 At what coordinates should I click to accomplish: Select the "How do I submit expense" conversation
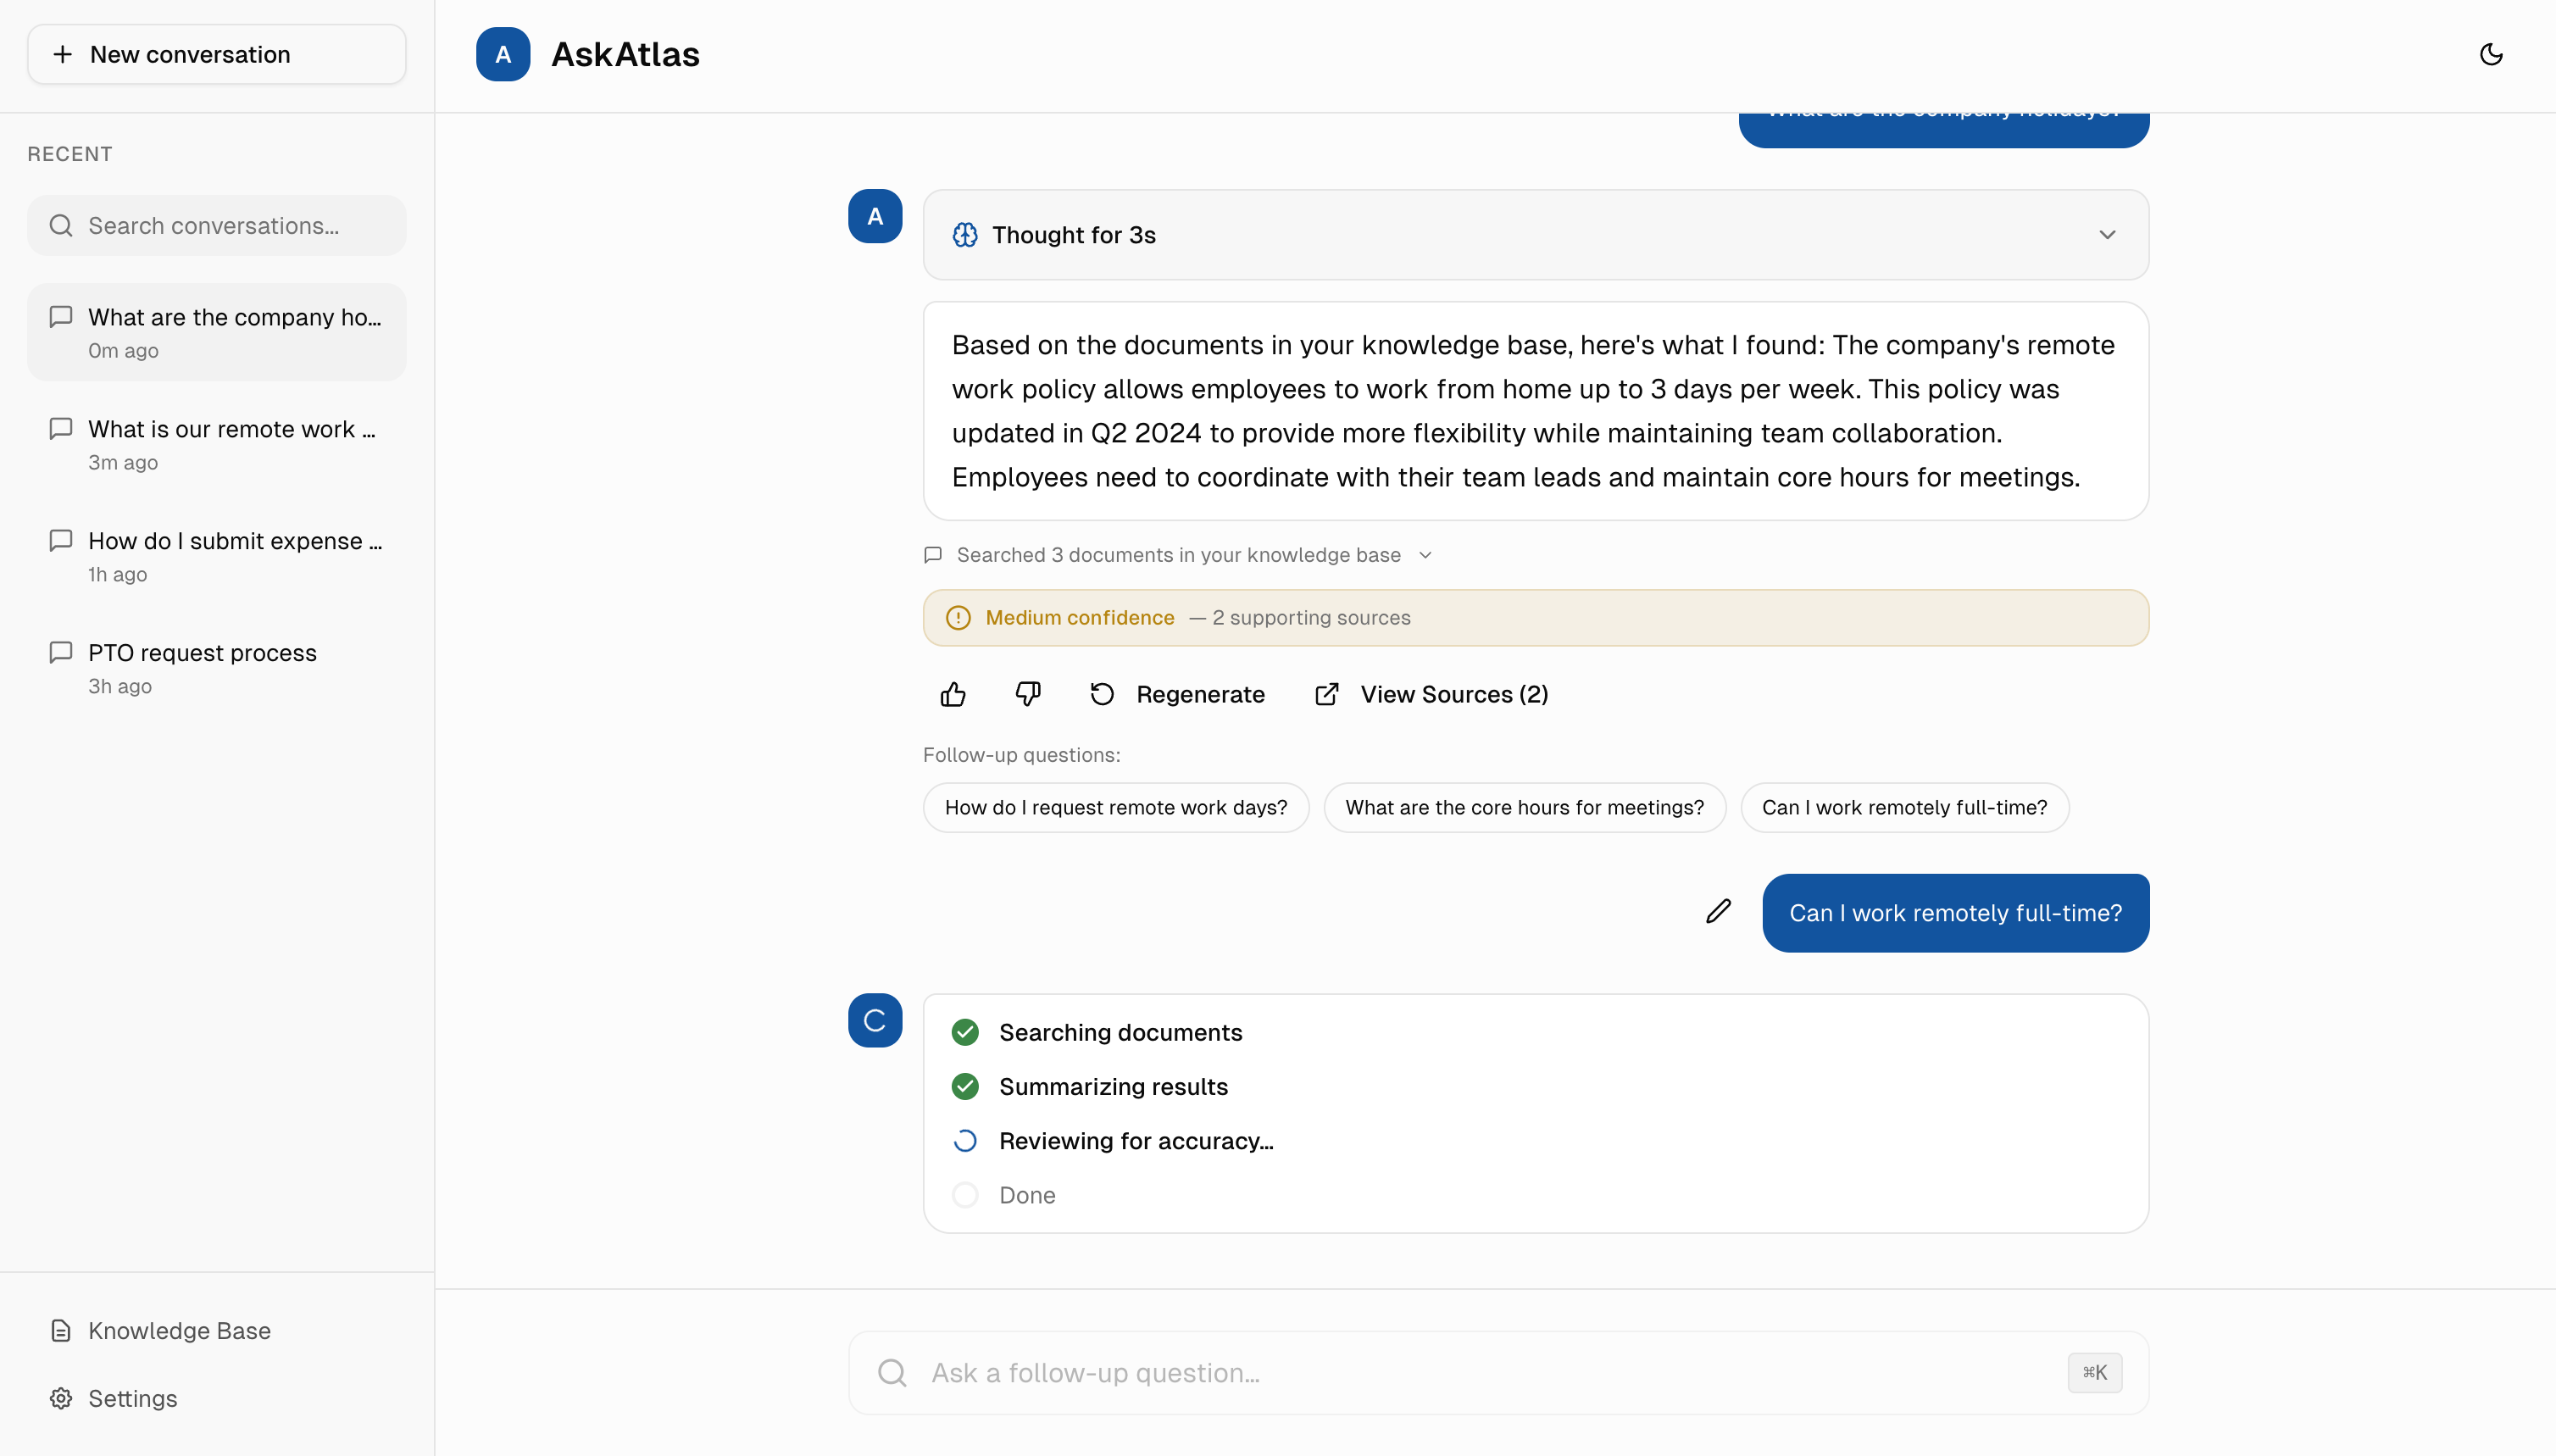pos(216,556)
